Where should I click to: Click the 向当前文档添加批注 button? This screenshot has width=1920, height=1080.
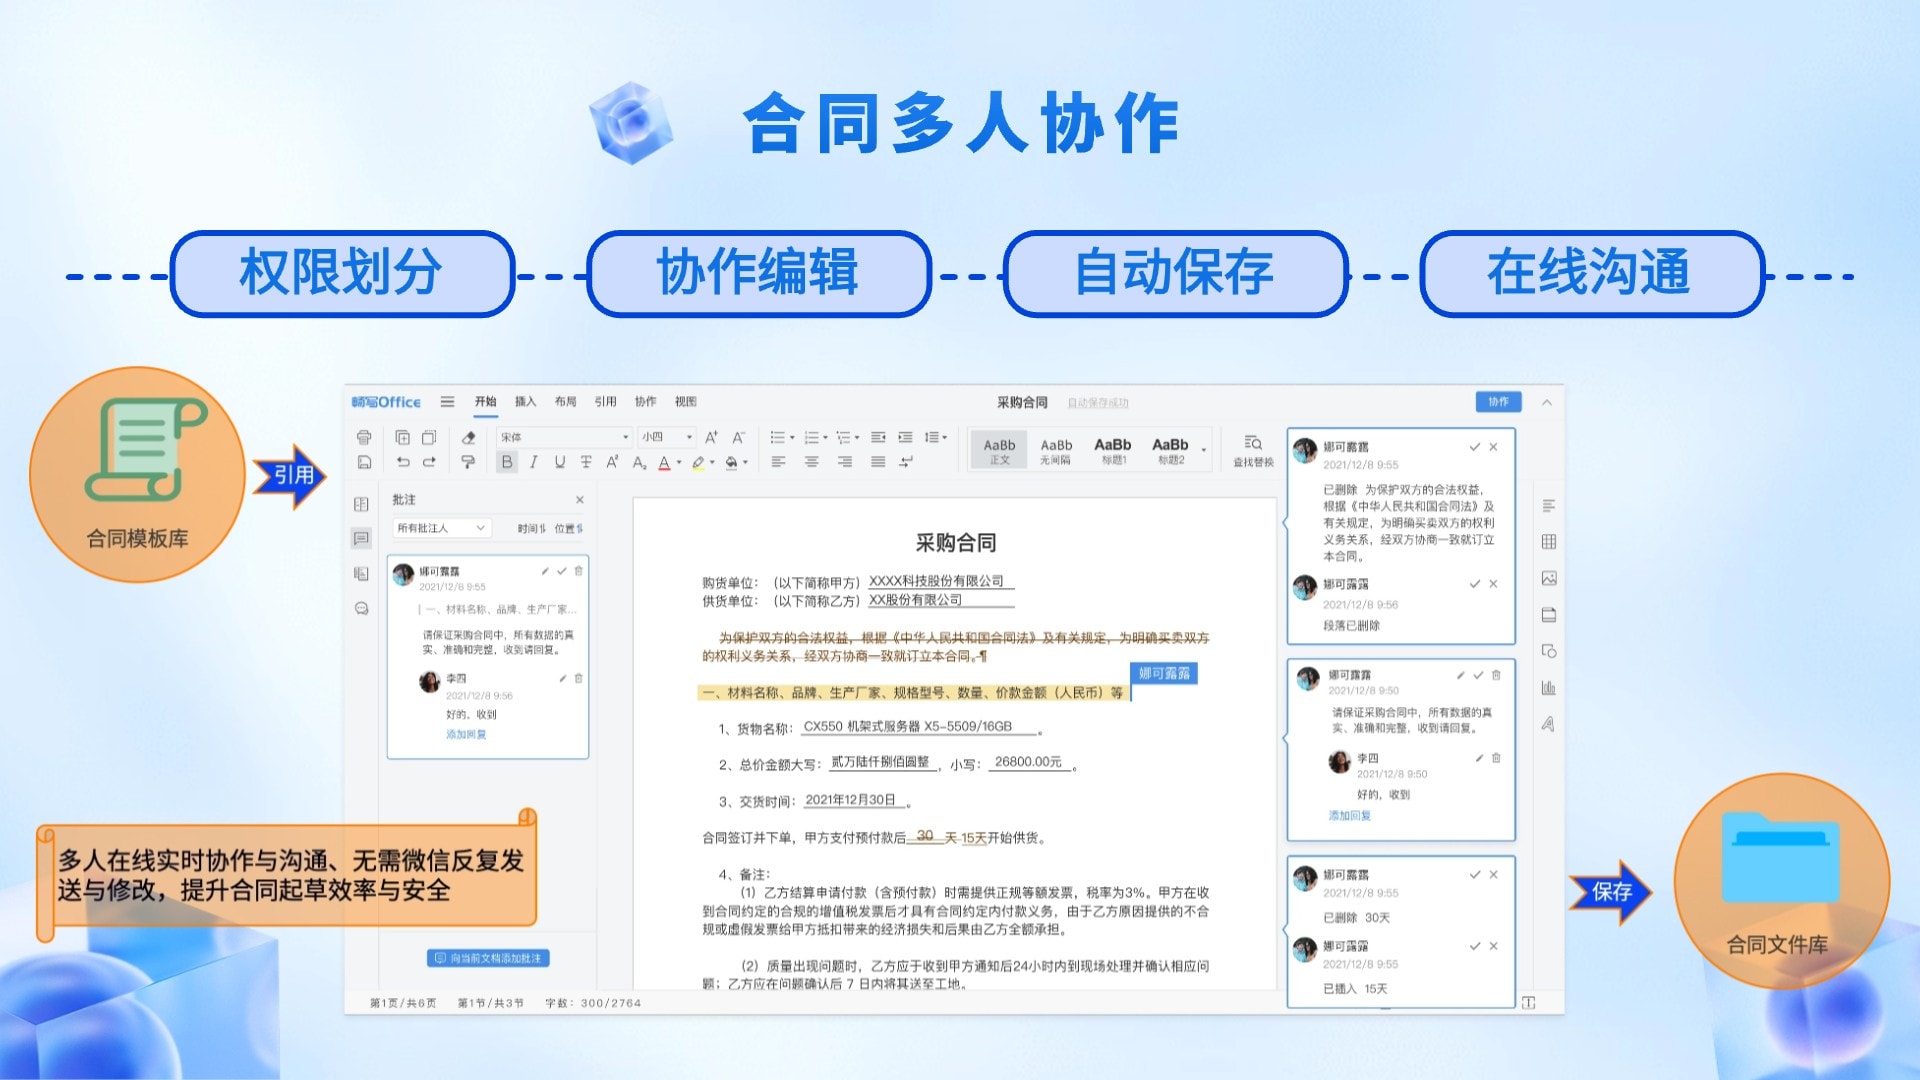click(488, 958)
